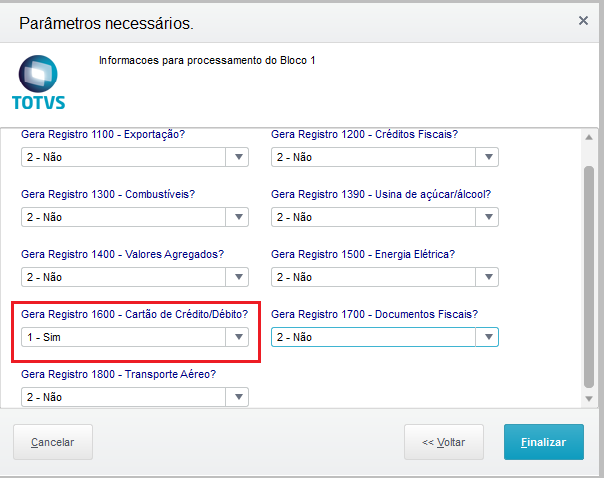604x478 pixels.
Task: Expand the Registro 1800 Transporte Aéreo dropdown
Action: click(x=238, y=397)
